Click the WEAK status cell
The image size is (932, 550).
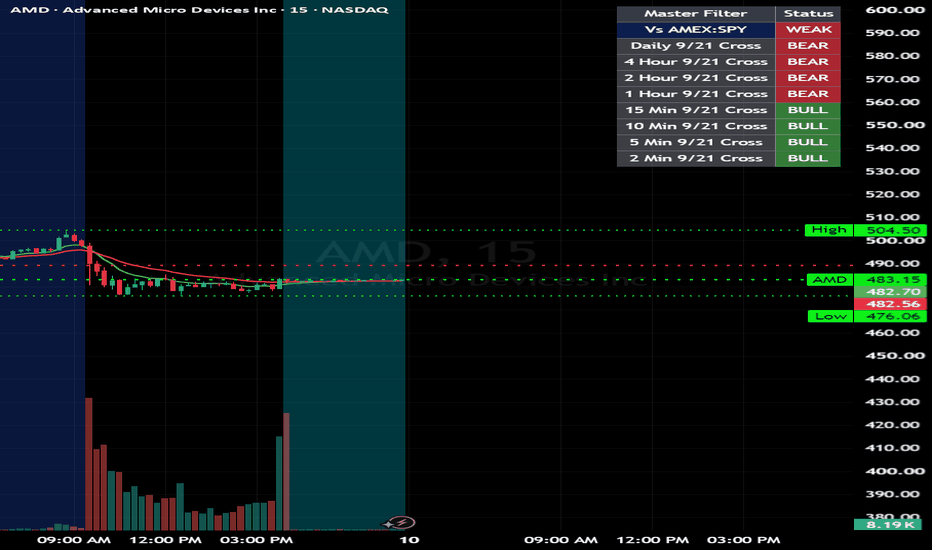coord(808,30)
